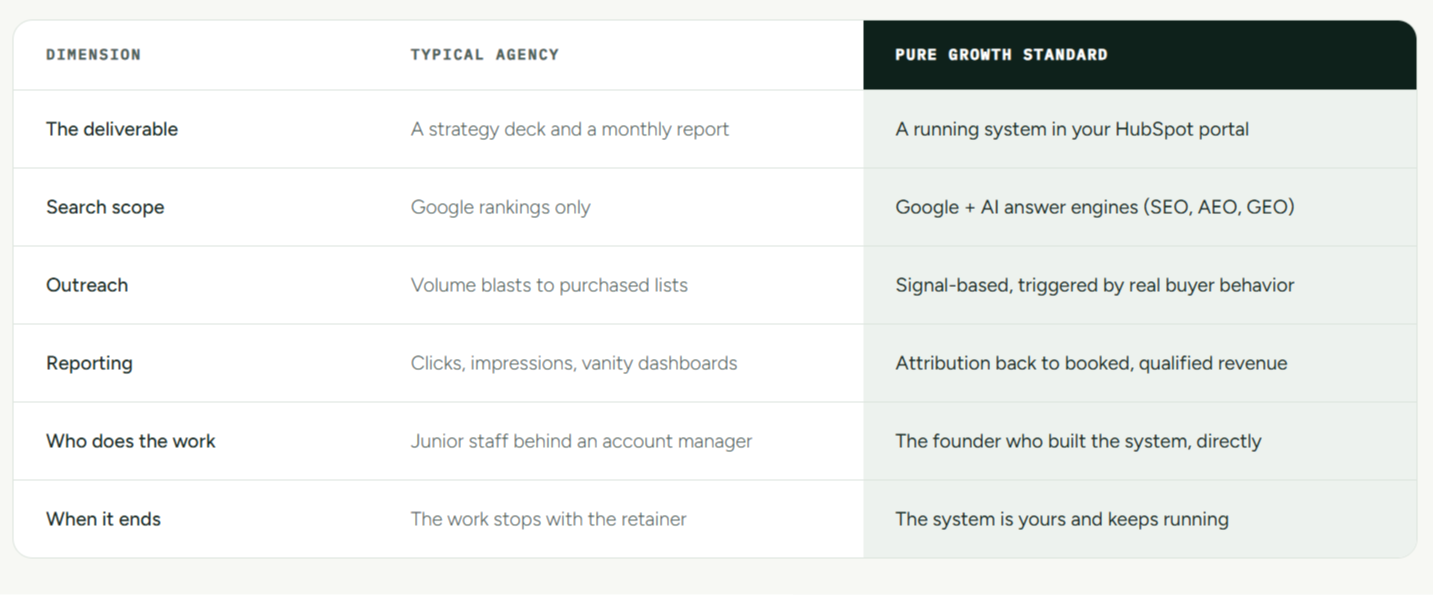
Task: Click 'Signal-based, triggered by real buyer behavior'
Action: pyautogui.click(x=1095, y=285)
